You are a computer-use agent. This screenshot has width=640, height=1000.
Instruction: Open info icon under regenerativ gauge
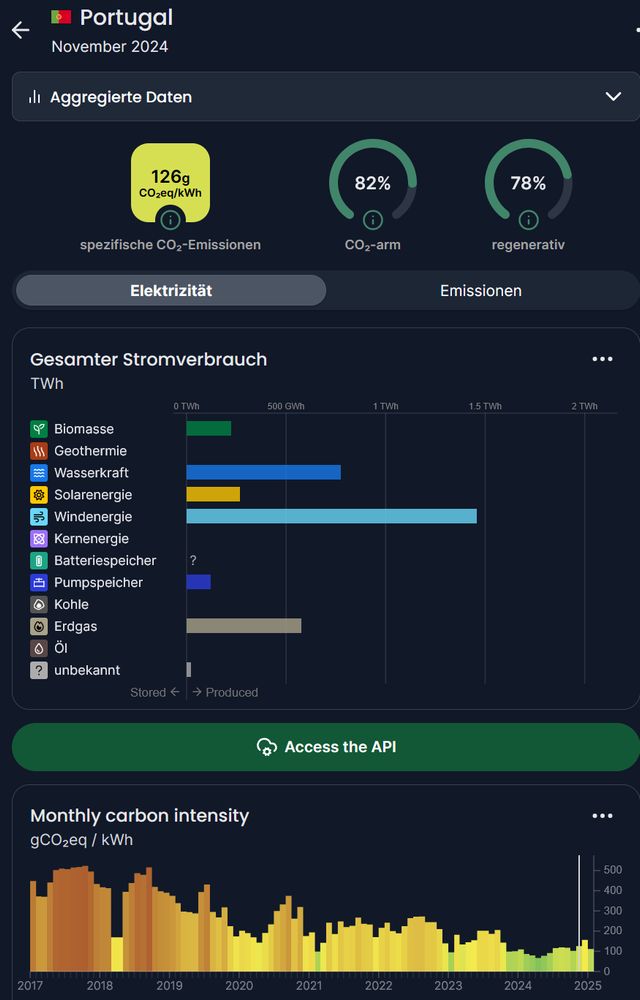pyautogui.click(x=528, y=220)
